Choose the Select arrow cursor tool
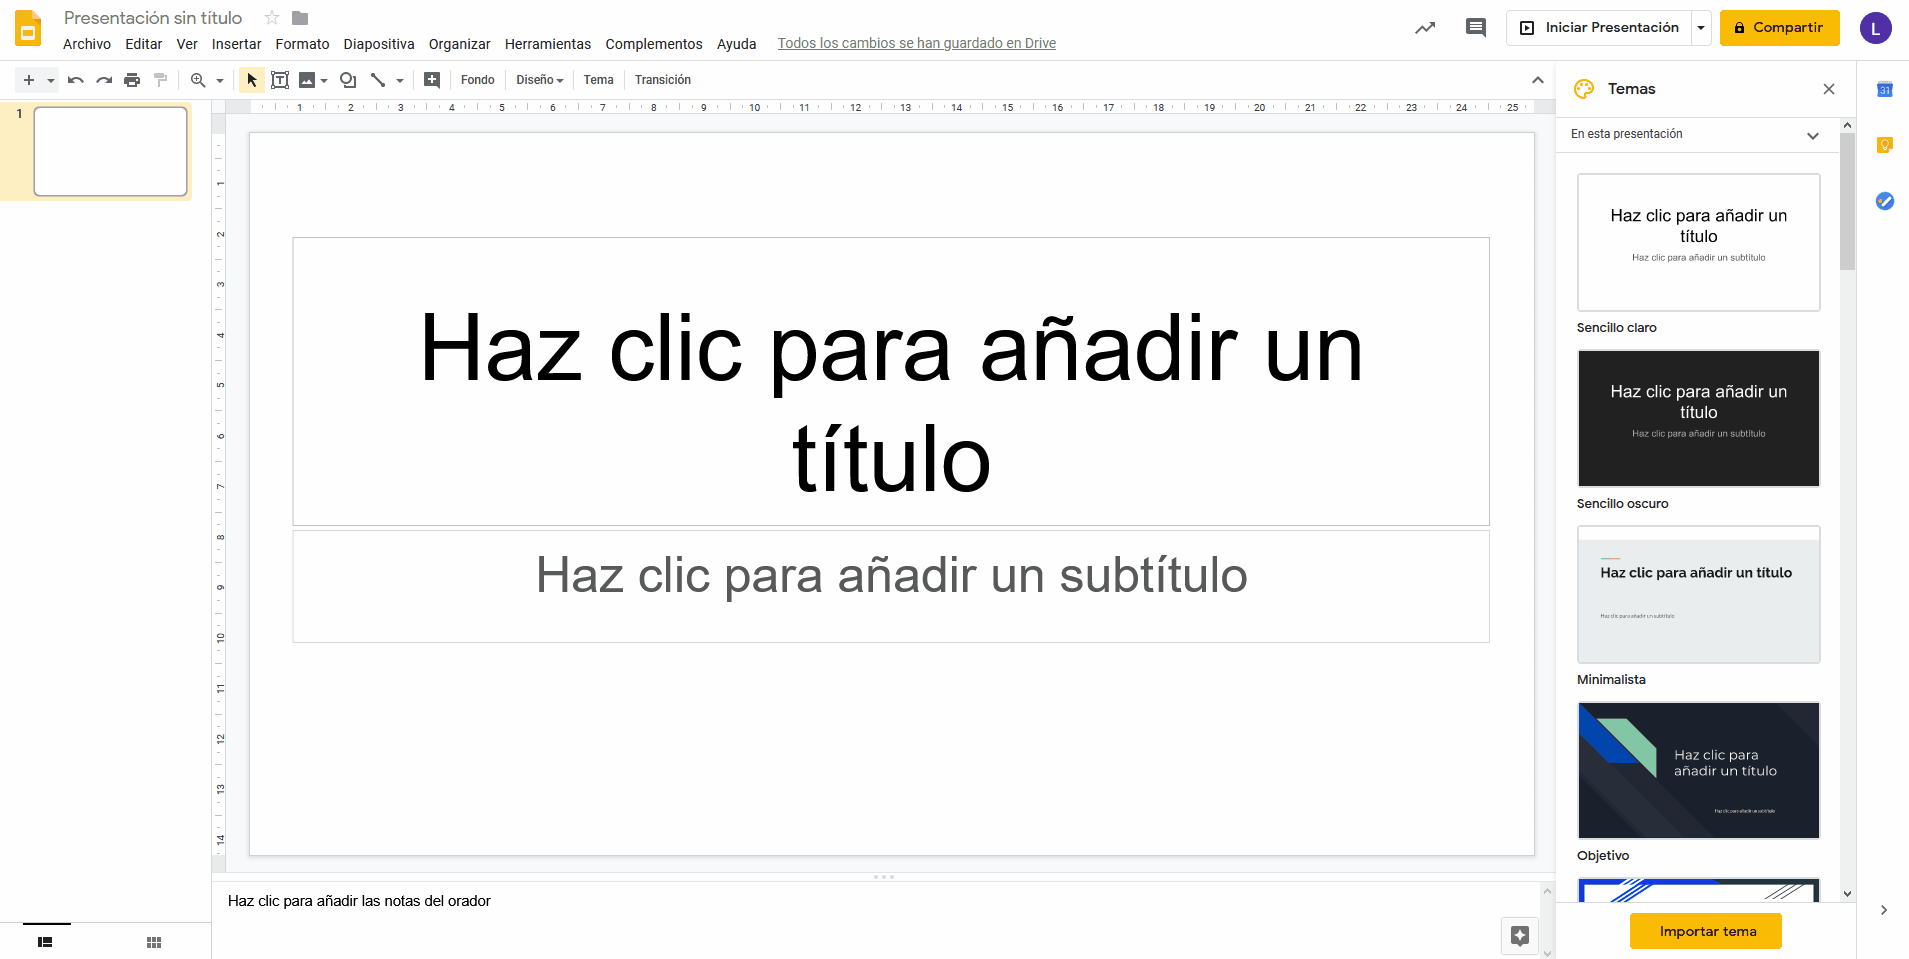Image resolution: width=1909 pixels, height=959 pixels. (x=252, y=80)
